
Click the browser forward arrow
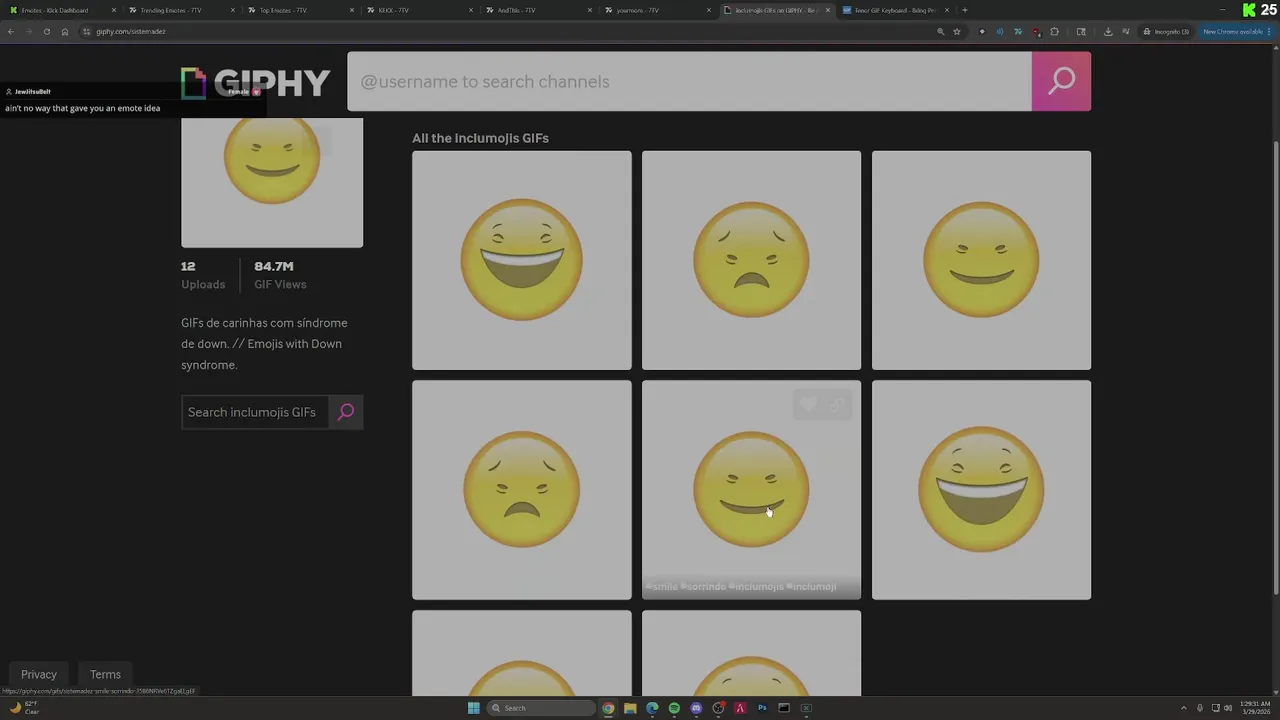28,31
